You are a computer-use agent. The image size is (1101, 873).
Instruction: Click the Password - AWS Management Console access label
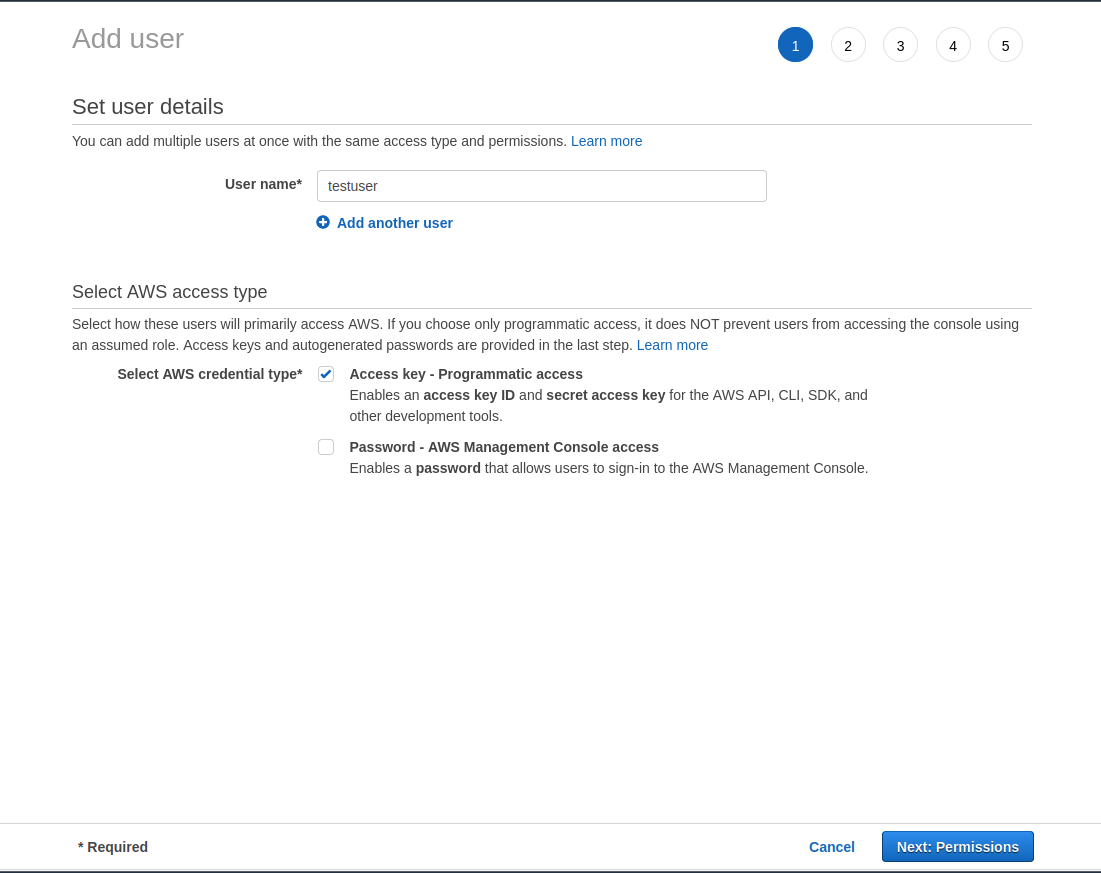(504, 447)
